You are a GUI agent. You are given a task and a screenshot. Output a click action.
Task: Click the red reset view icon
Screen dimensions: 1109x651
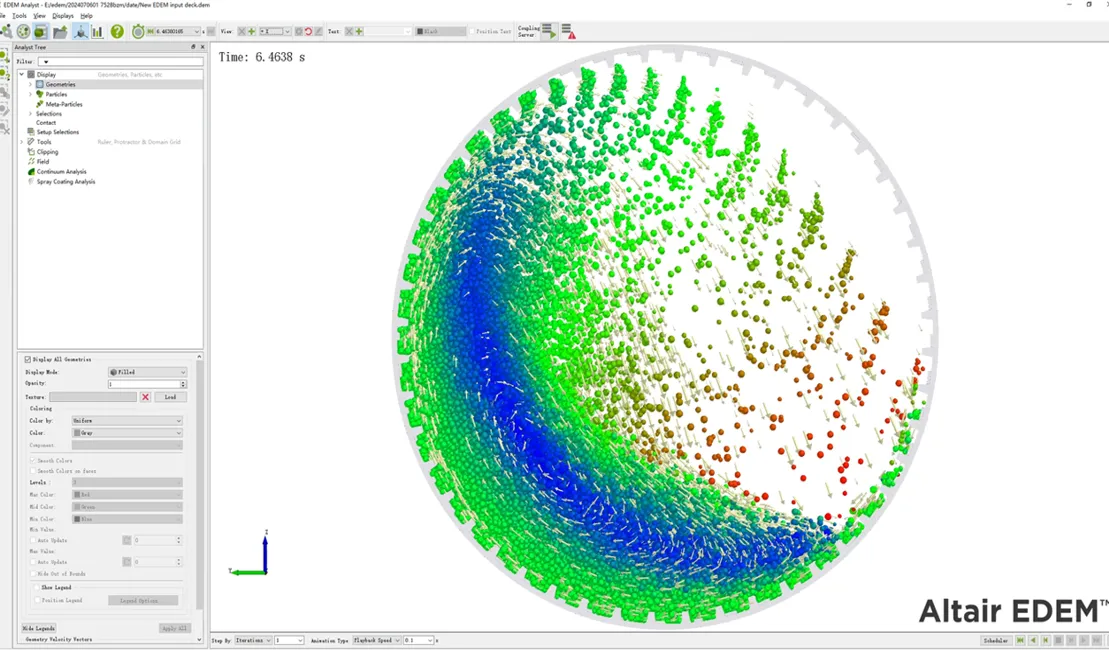tap(308, 32)
